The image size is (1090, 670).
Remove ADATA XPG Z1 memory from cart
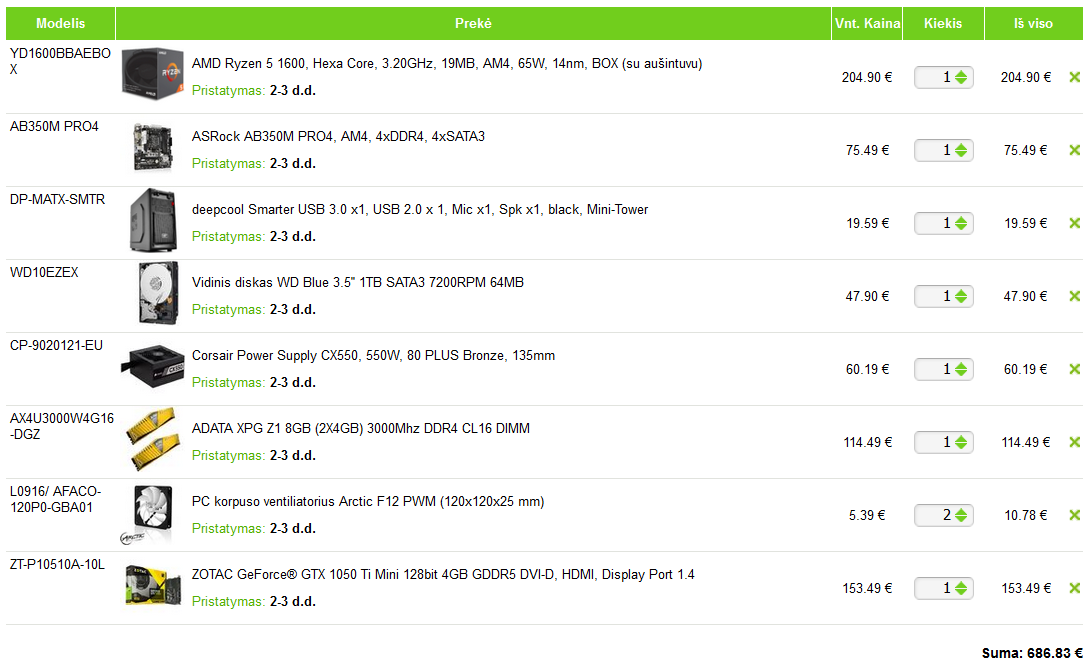pos(1074,442)
